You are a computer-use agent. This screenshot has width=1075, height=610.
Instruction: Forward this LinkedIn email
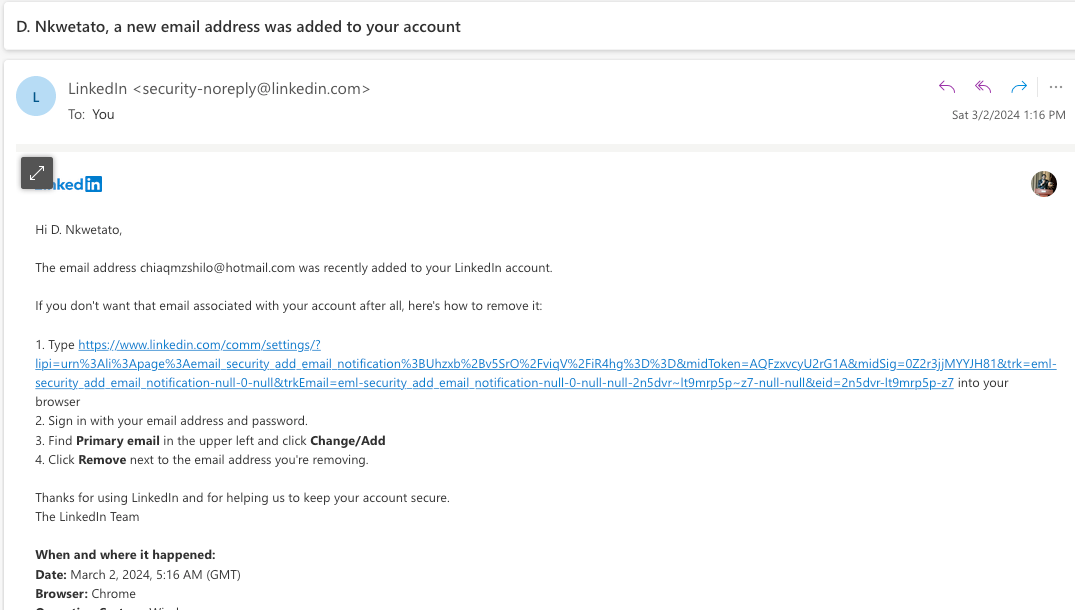point(1019,87)
